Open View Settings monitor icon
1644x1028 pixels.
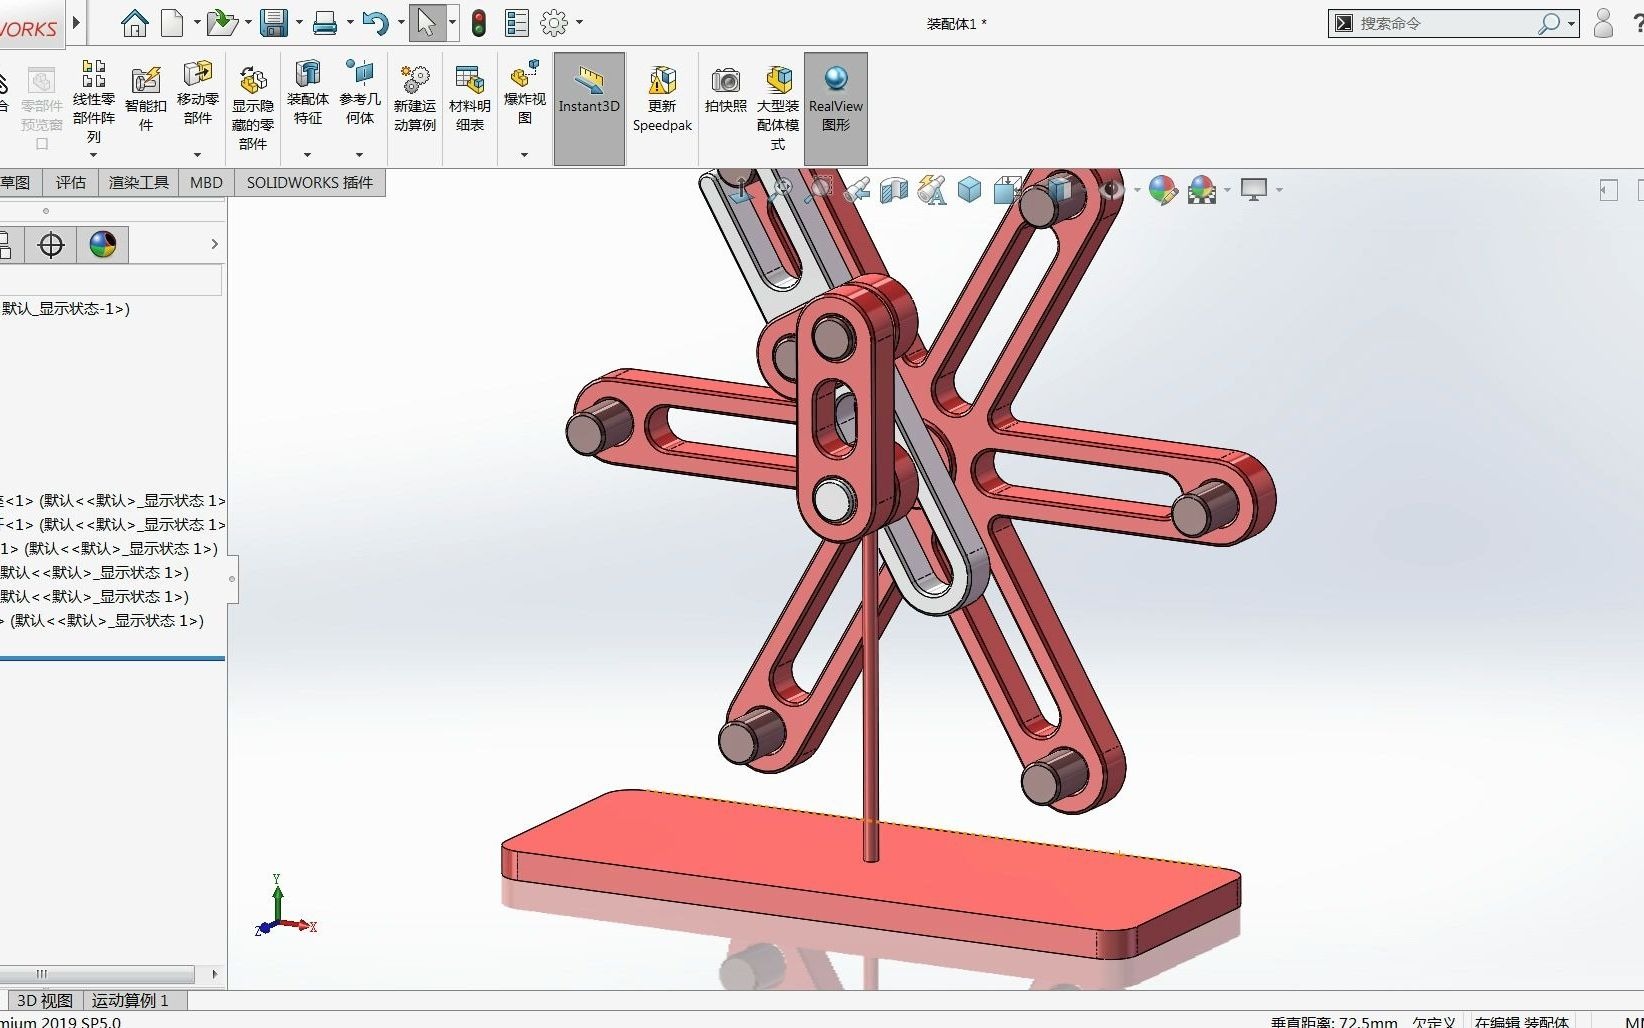pyautogui.click(x=1254, y=189)
